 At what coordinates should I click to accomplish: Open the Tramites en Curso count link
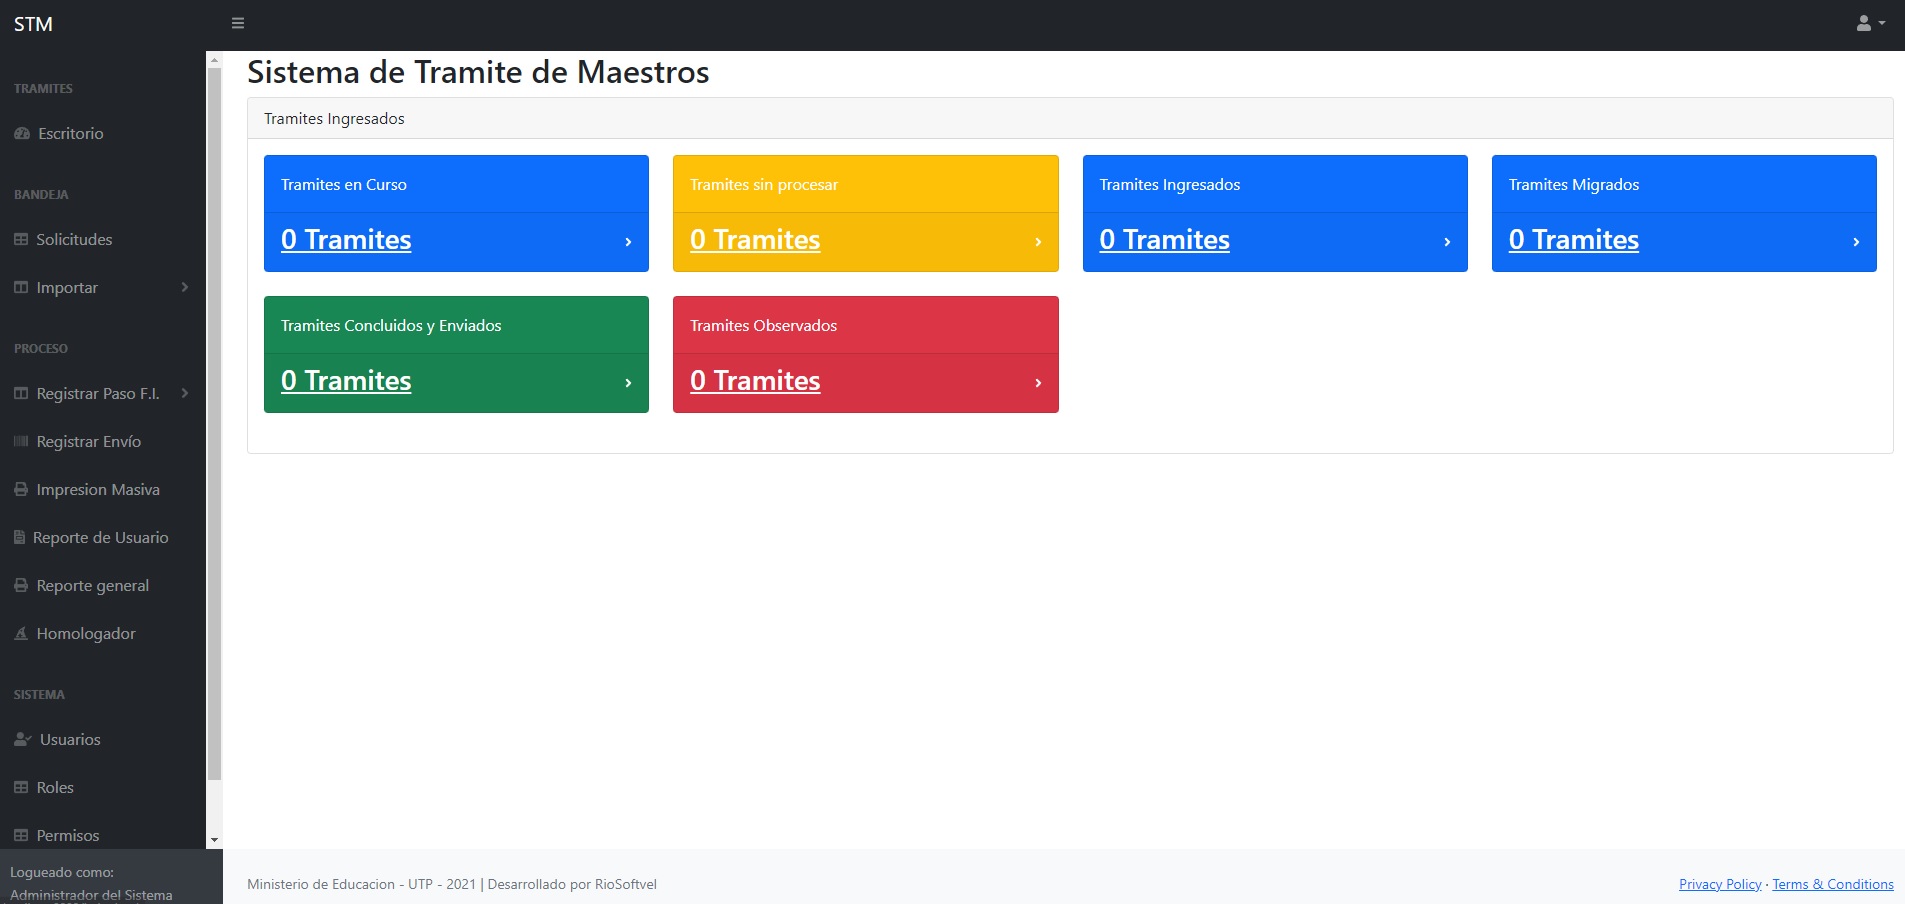[x=346, y=240]
